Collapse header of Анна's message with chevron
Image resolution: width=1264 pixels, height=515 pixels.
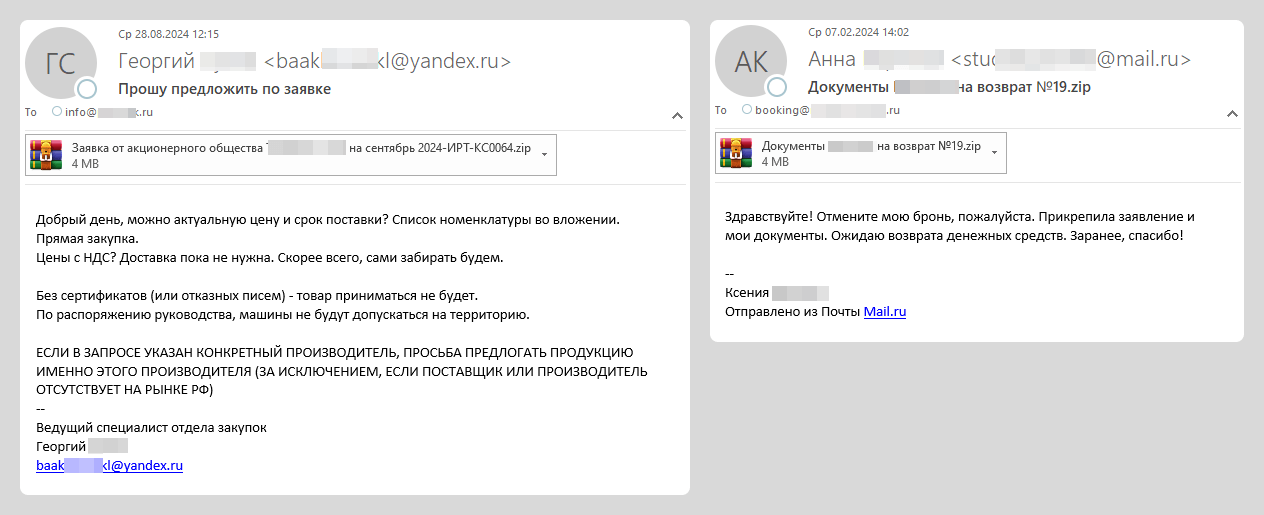coord(1231,115)
